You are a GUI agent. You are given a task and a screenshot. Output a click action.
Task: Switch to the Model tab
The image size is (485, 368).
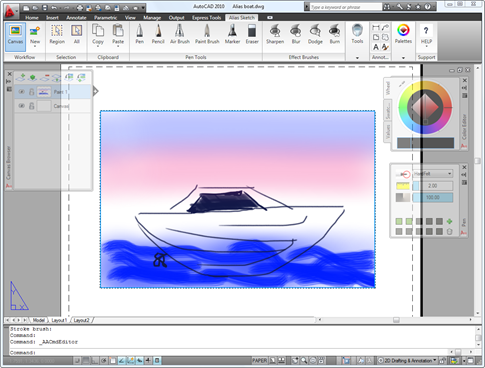coord(39,320)
